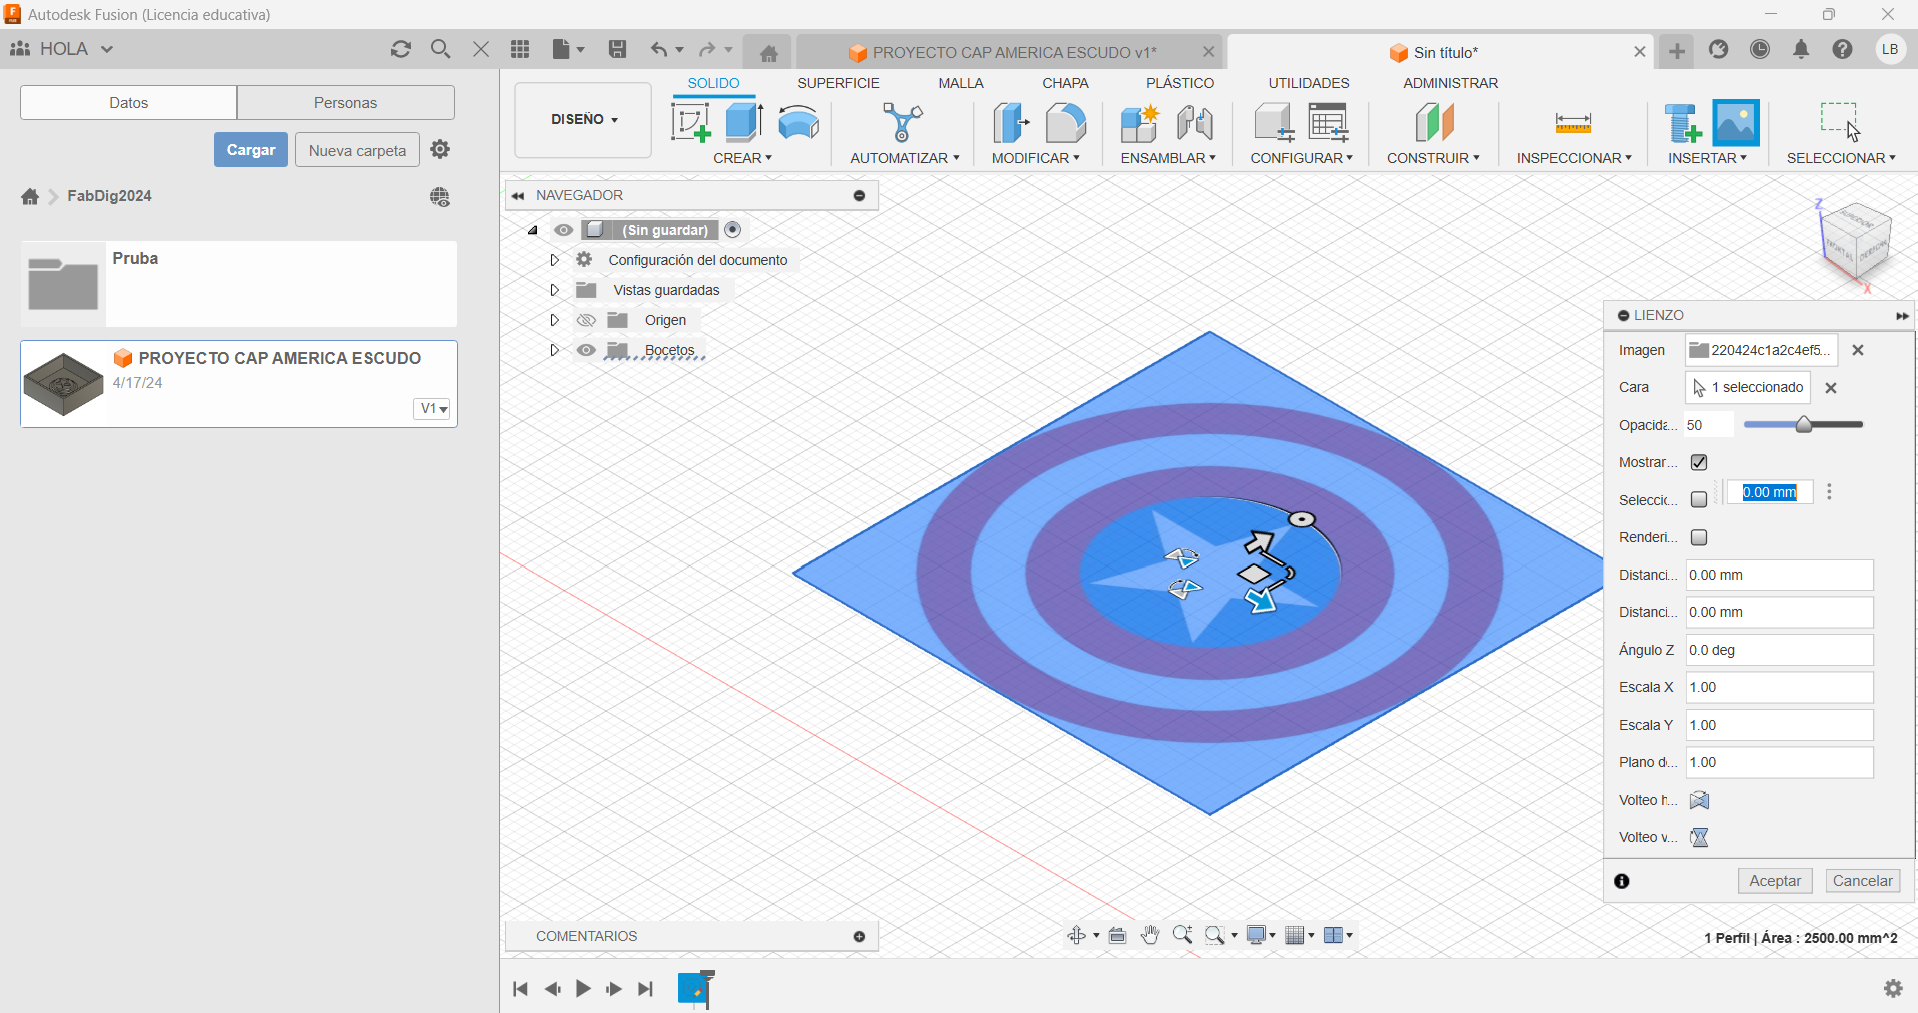
Task: Expand Configuración del documento node
Action: [554, 260]
